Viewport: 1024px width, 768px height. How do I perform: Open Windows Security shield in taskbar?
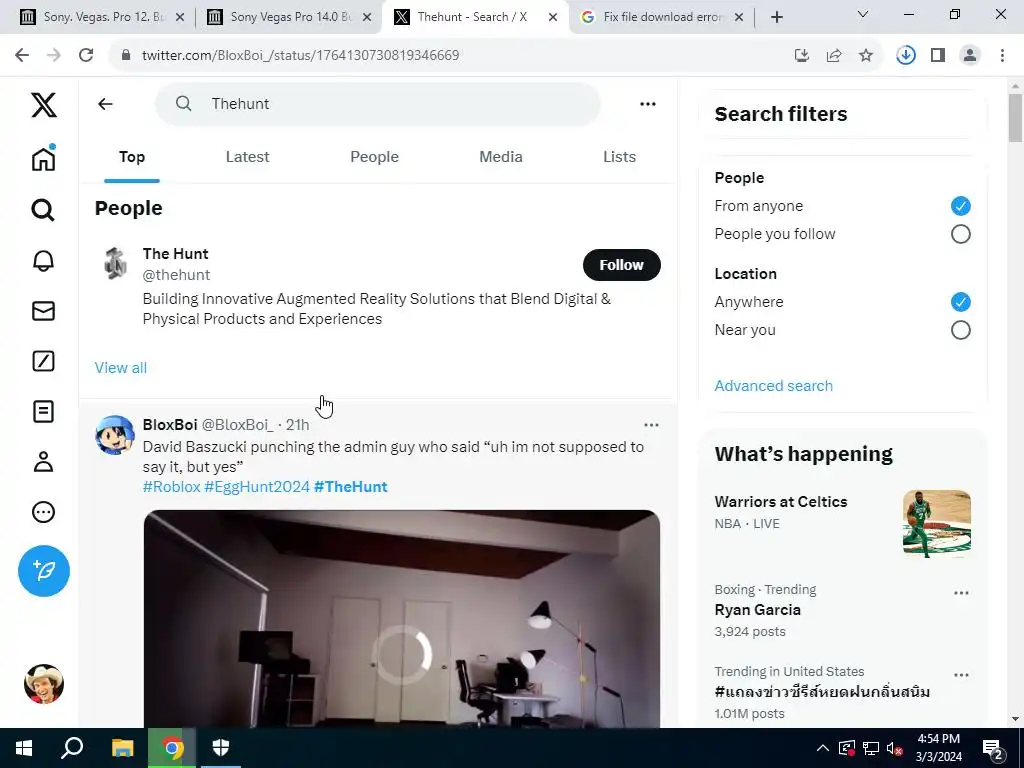click(221, 748)
